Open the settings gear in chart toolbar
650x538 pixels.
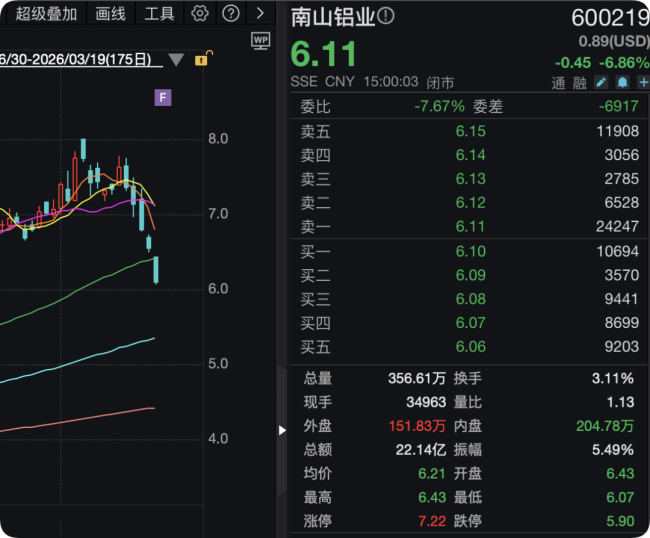[200, 13]
